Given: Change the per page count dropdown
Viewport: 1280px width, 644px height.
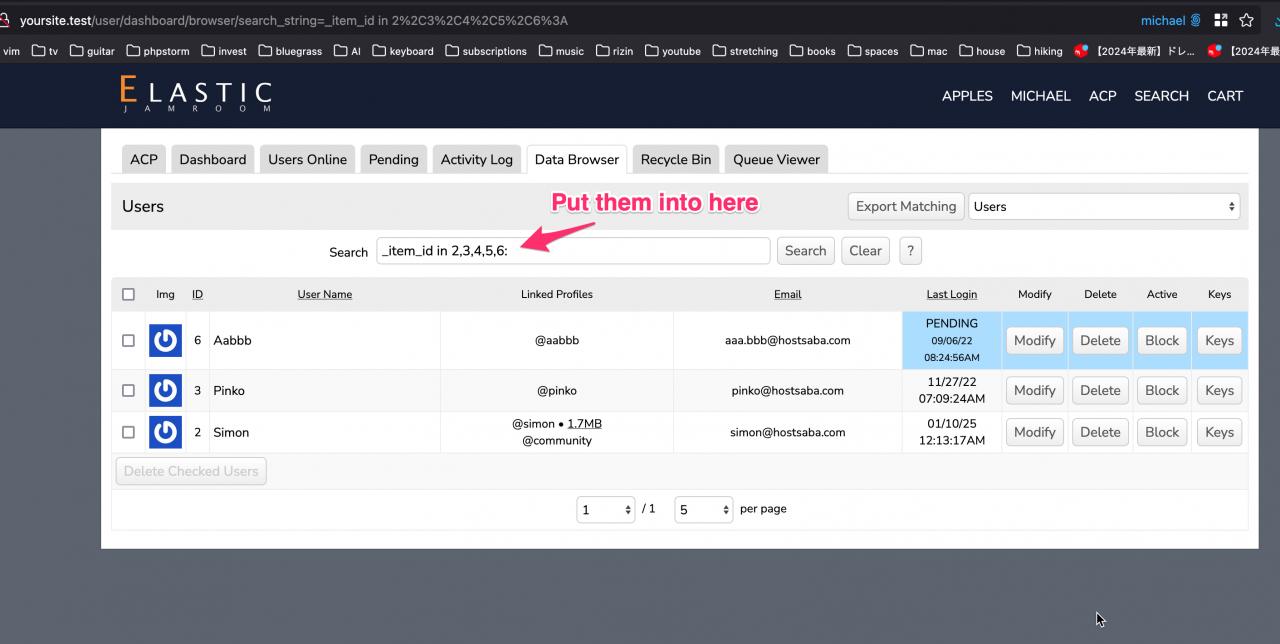Looking at the screenshot, I should pos(703,510).
